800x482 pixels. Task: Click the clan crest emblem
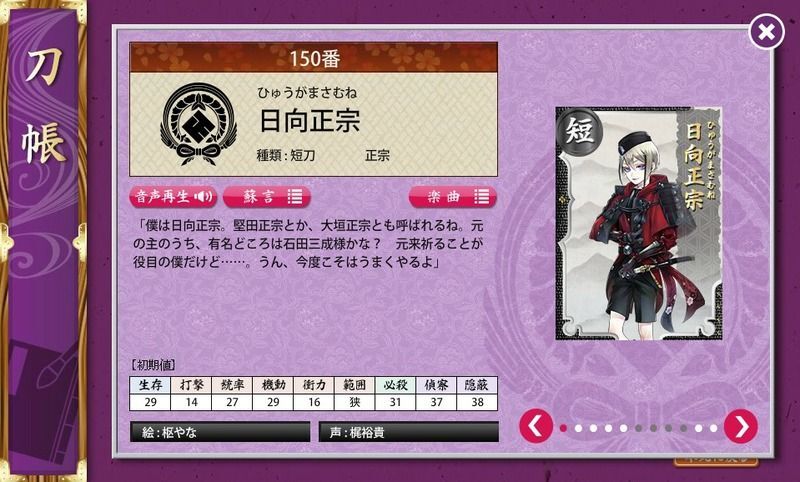click(199, 124)
